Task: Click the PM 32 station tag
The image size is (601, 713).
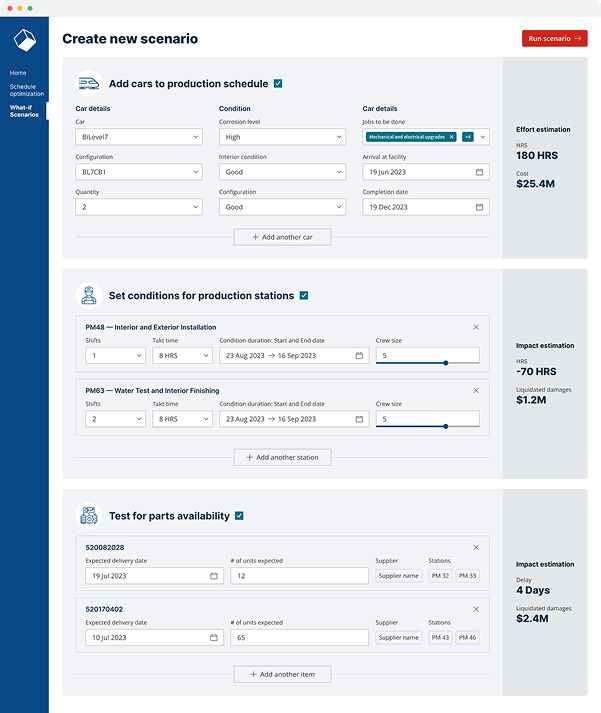Action: click(440, 576)
